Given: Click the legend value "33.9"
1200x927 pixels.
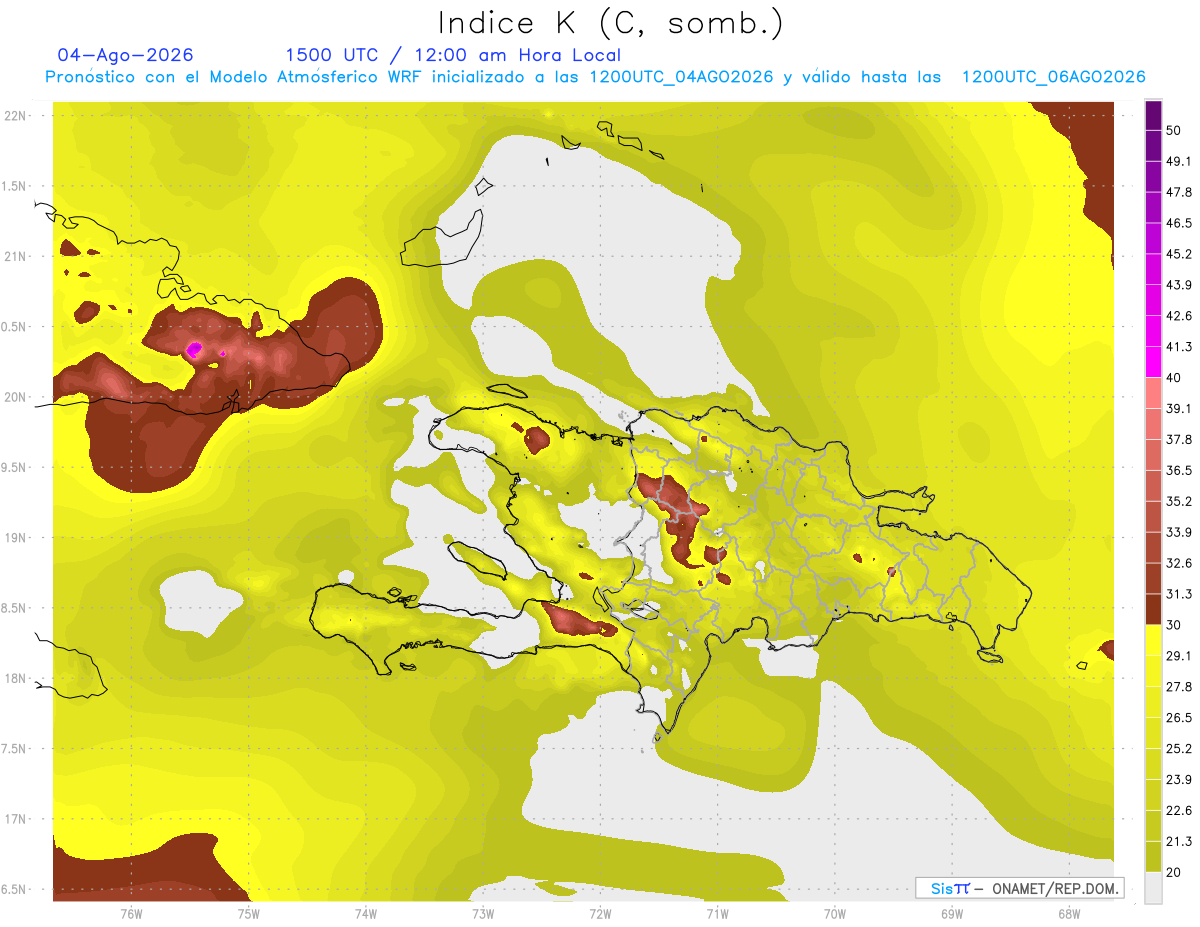Looking at the screenshot, I should point(1179,532).
